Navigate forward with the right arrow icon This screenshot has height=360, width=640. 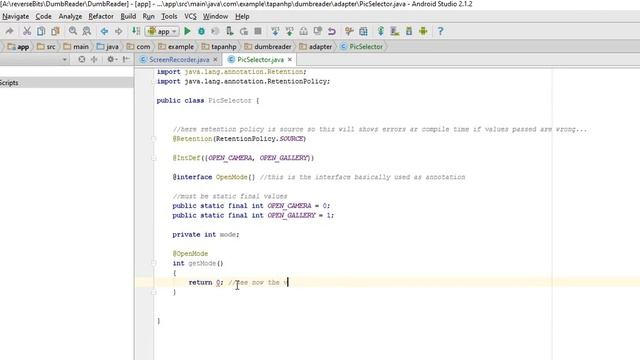point(118,31)
